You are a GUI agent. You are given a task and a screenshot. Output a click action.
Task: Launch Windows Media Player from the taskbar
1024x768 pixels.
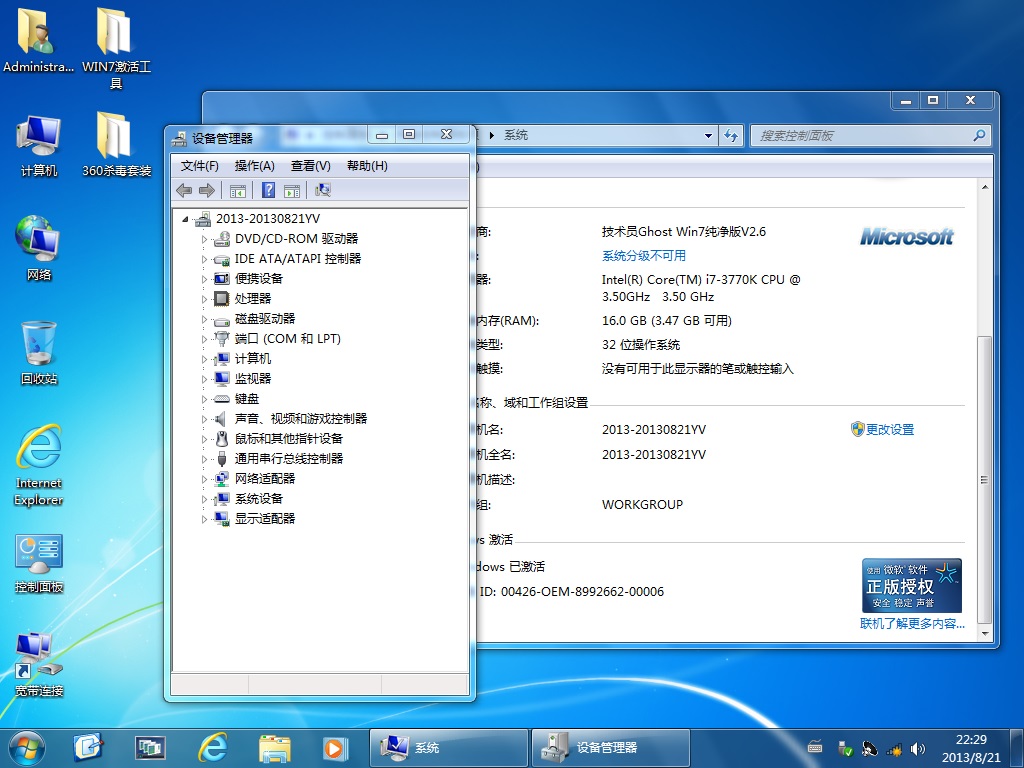click(x=334, y=748)
